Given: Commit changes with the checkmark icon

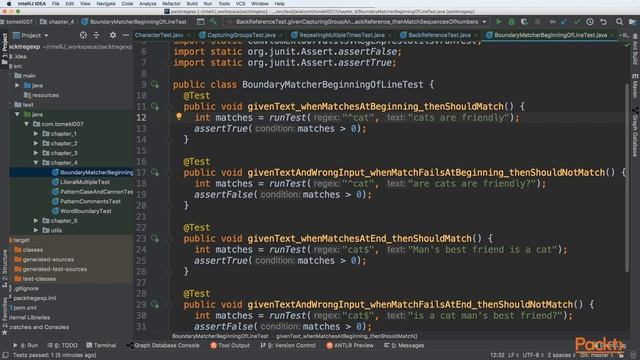Looking at the screenshot, I should [577, 22].
